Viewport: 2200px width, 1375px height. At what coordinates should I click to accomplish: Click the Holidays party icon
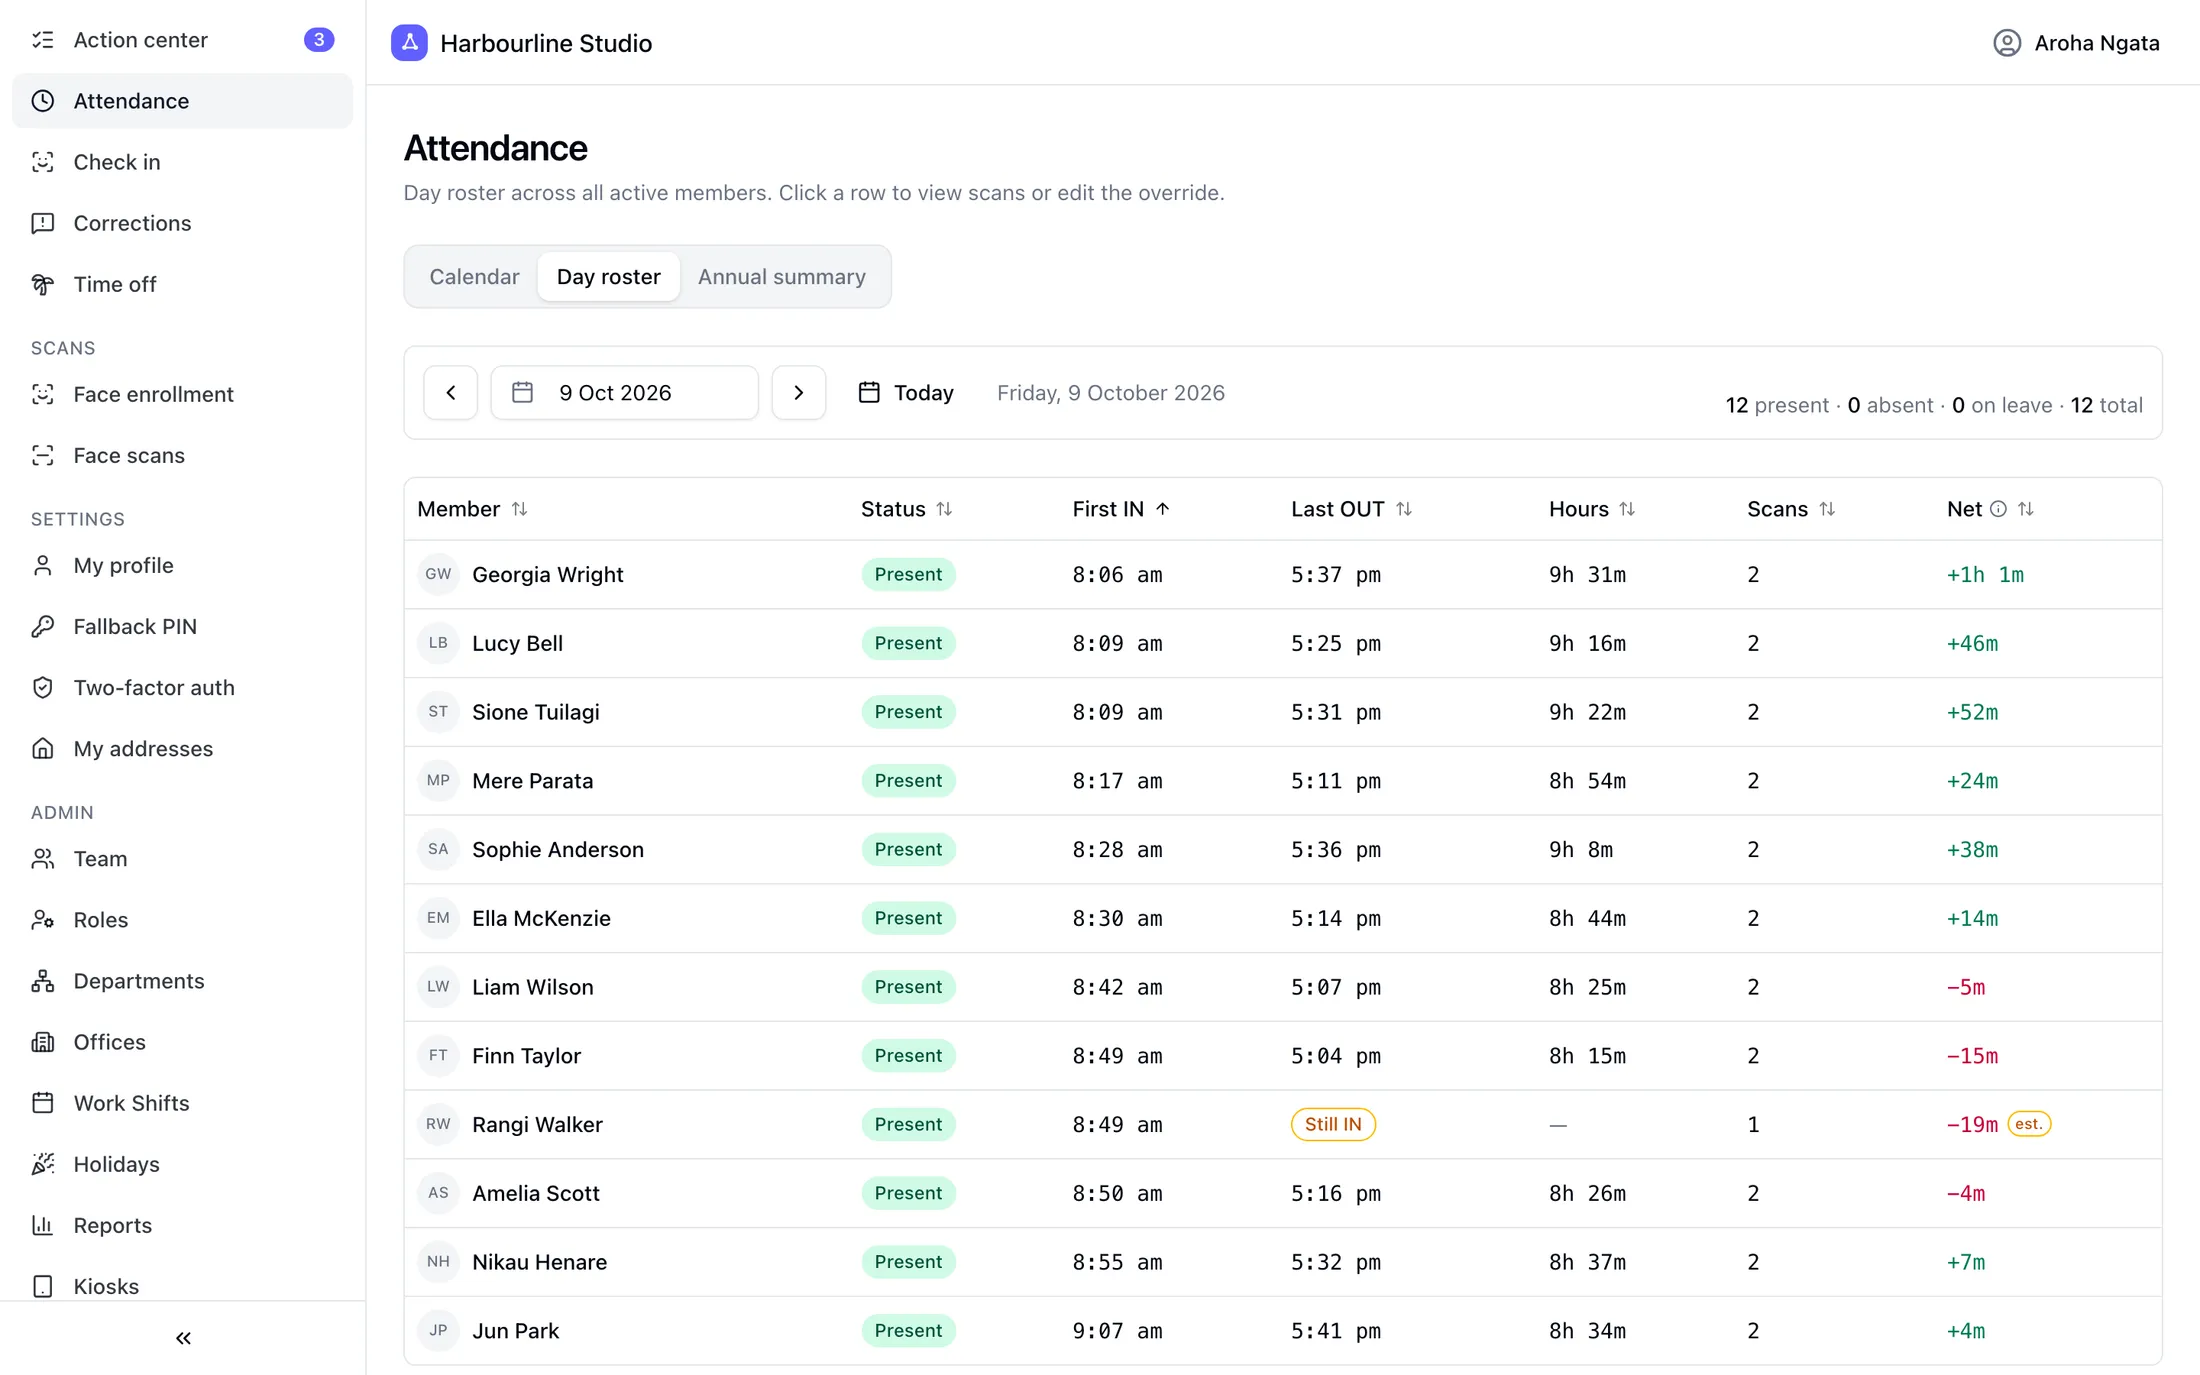(x=43, y=1164)
